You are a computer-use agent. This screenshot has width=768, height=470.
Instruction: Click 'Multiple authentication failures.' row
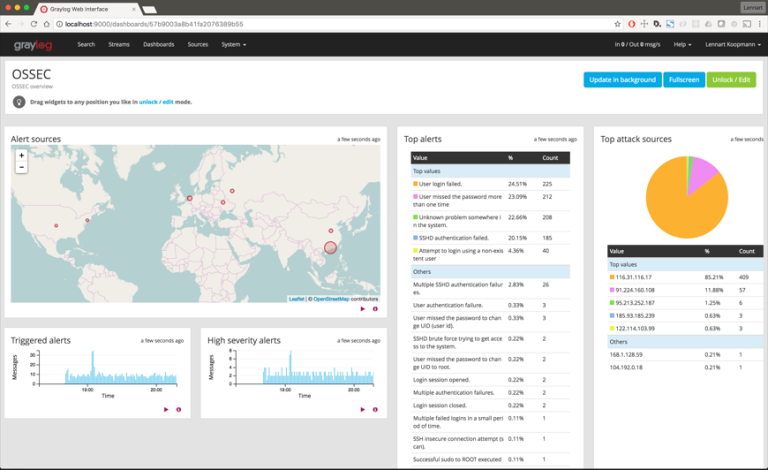click(x=490, y=393)
